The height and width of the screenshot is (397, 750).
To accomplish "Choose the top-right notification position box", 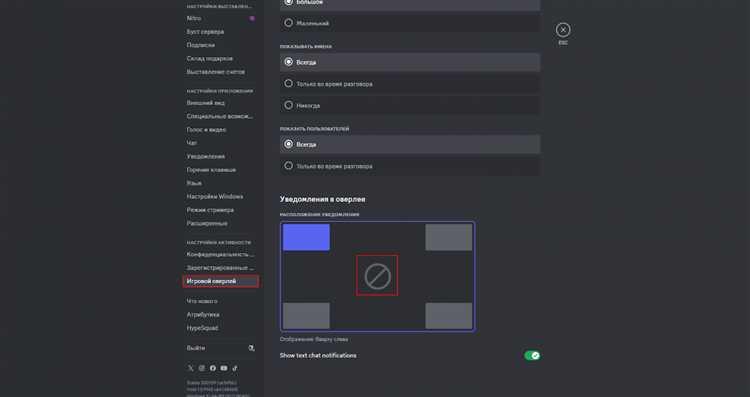I will 449,237.
